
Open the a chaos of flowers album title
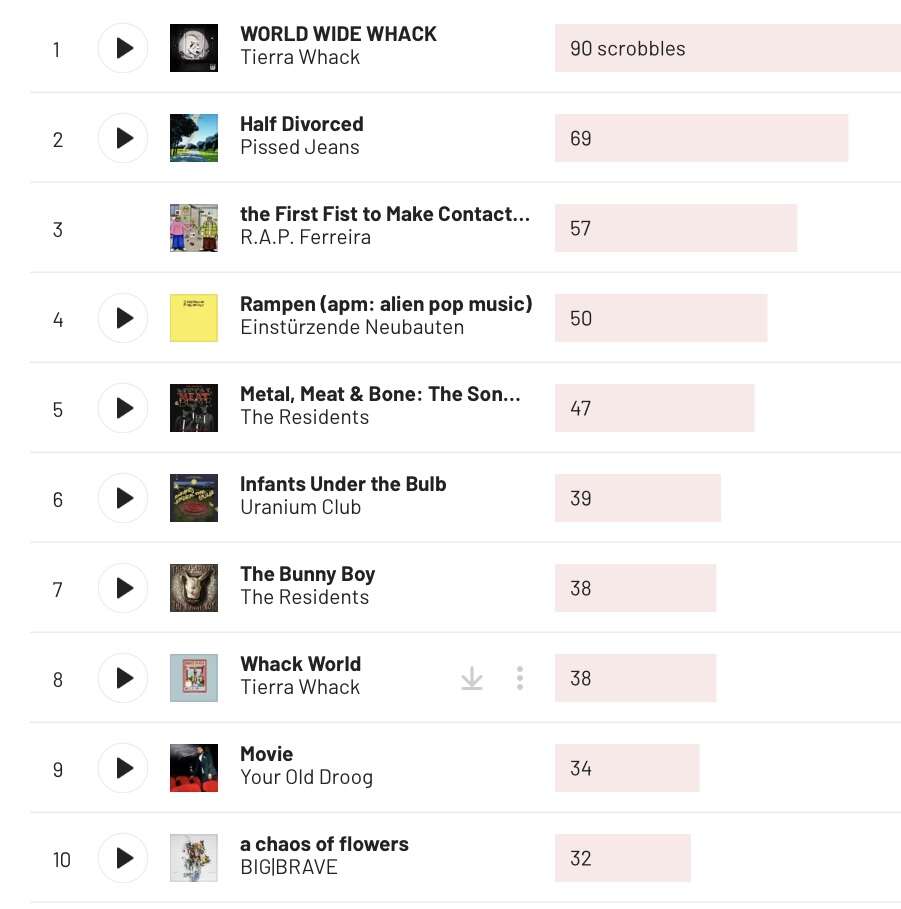click(324, 844)
